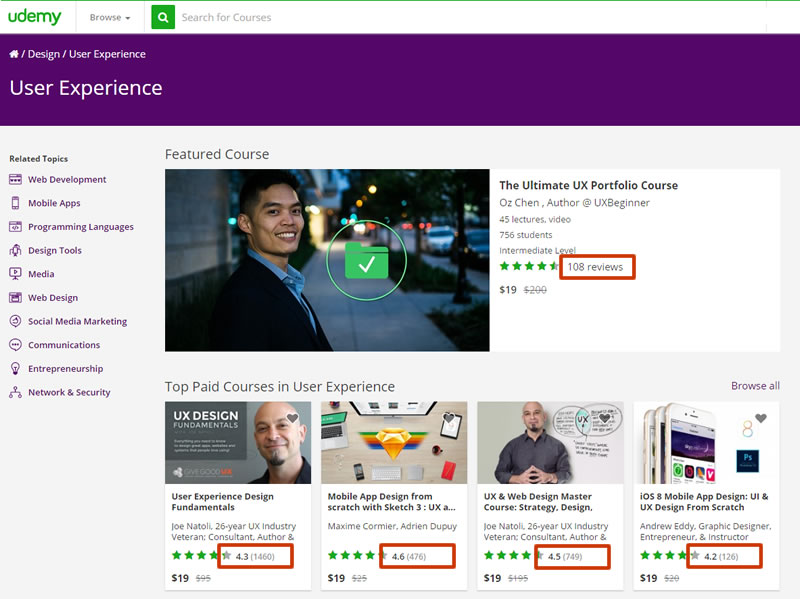This screenshot has height=599, width=800.
Task: Click the 4.2 (126) rating text
Action: [x=721, y=556]
